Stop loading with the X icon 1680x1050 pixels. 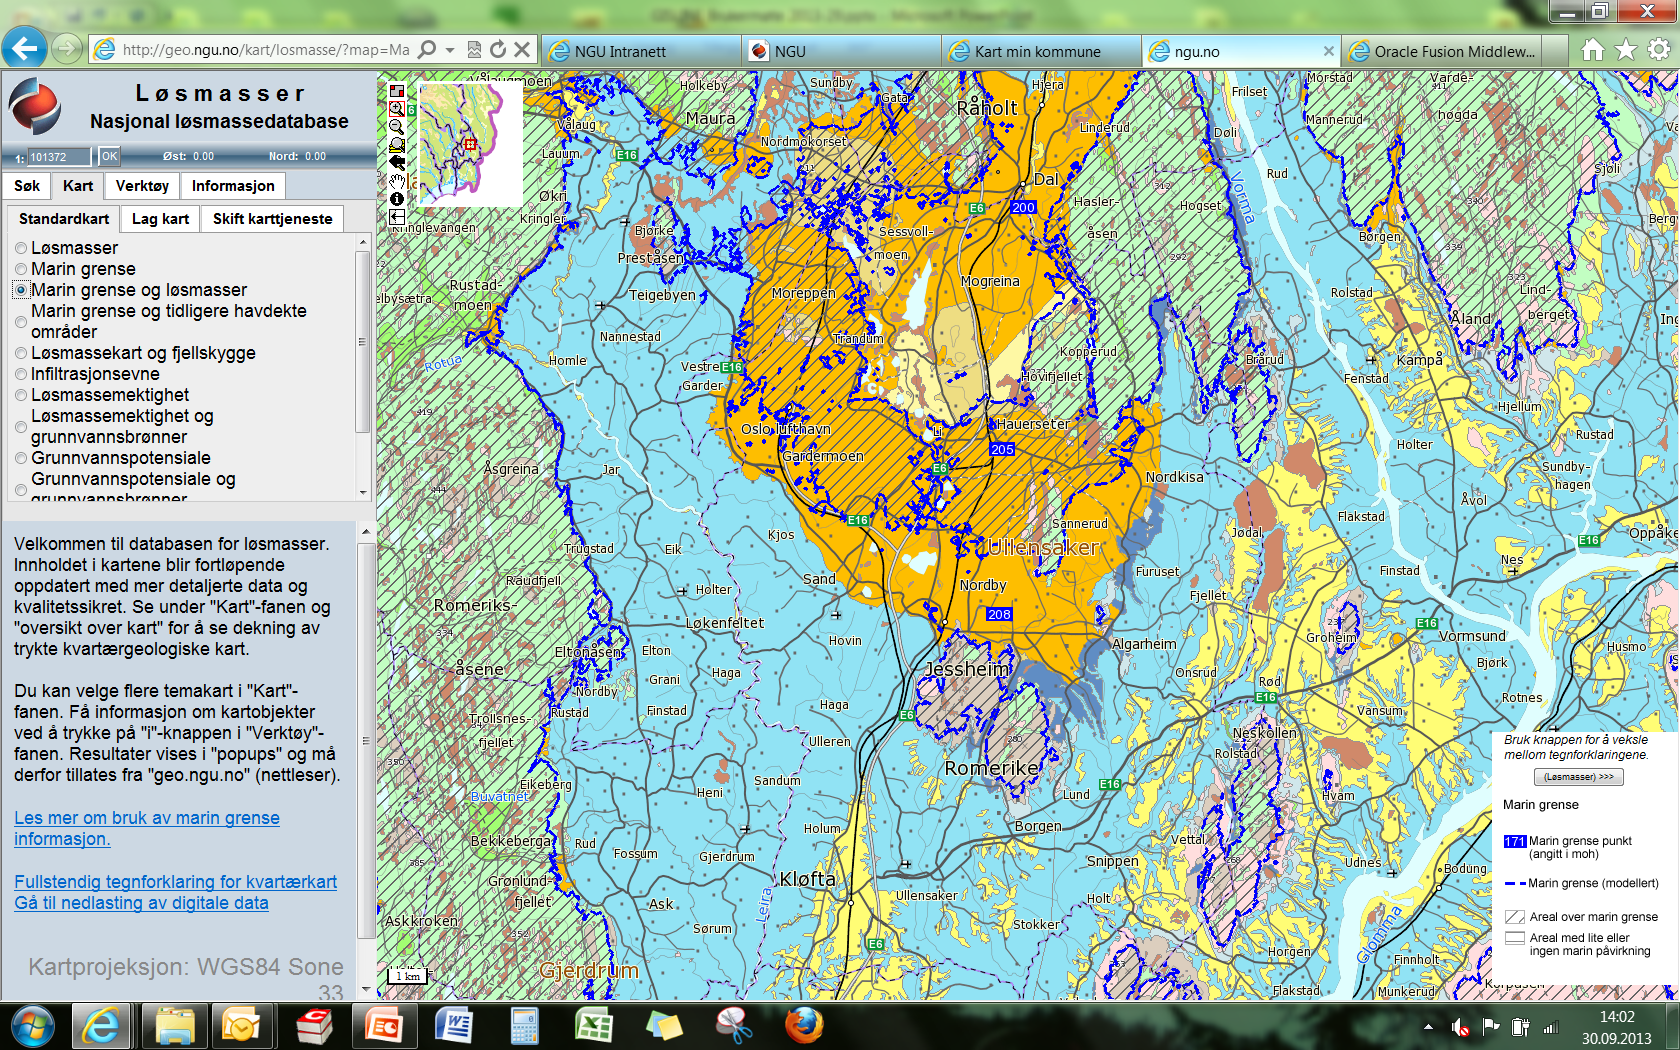(521, 49)
